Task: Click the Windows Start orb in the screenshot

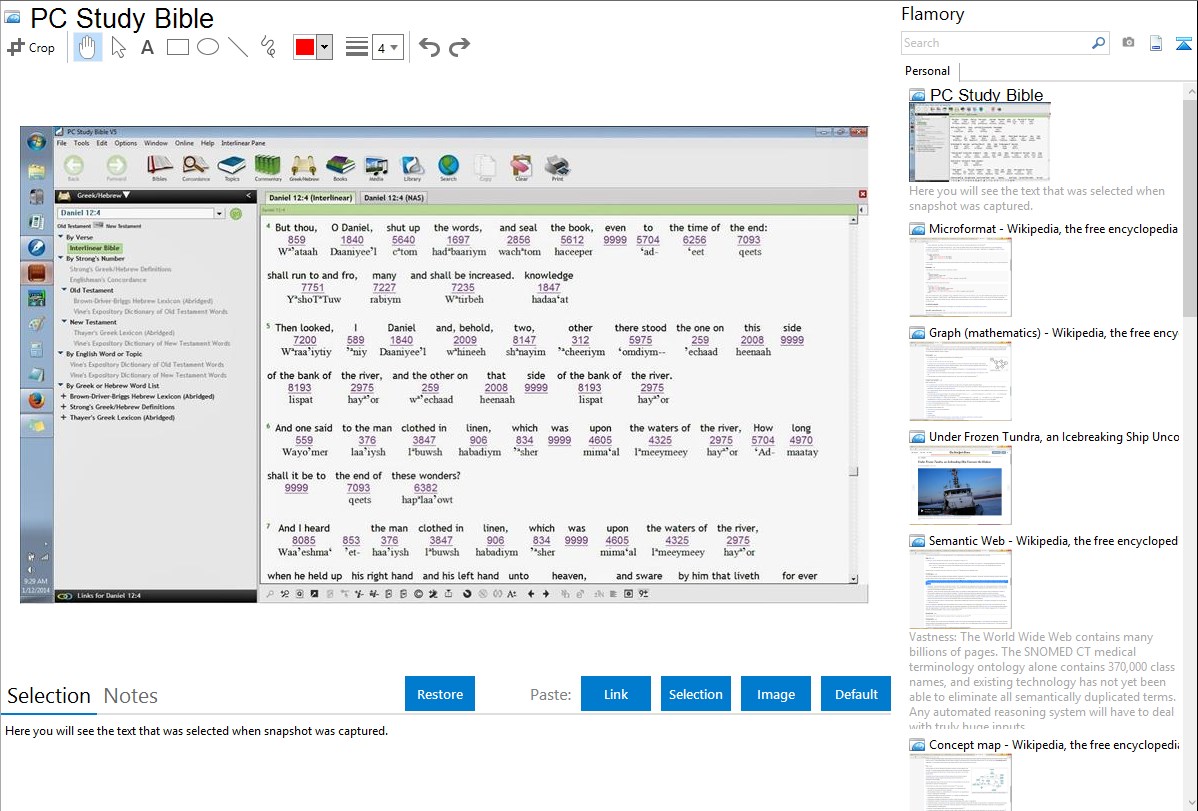Action: 36,142
